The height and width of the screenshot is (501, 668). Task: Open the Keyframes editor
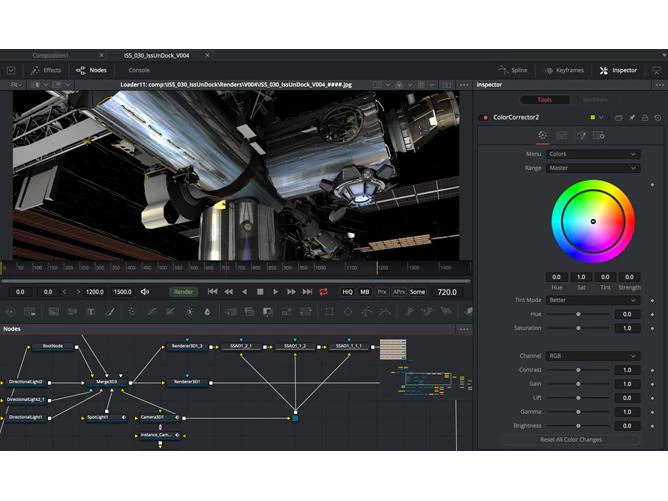(564, 70)
